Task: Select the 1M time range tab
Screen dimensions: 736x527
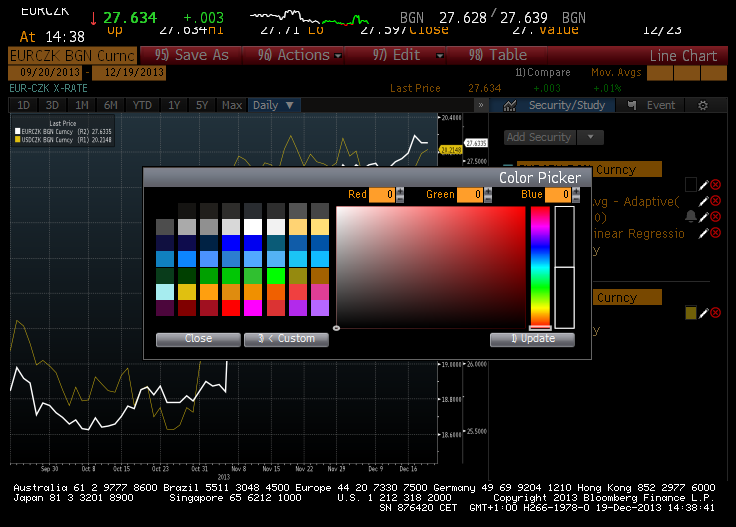Action: point(82,105)
